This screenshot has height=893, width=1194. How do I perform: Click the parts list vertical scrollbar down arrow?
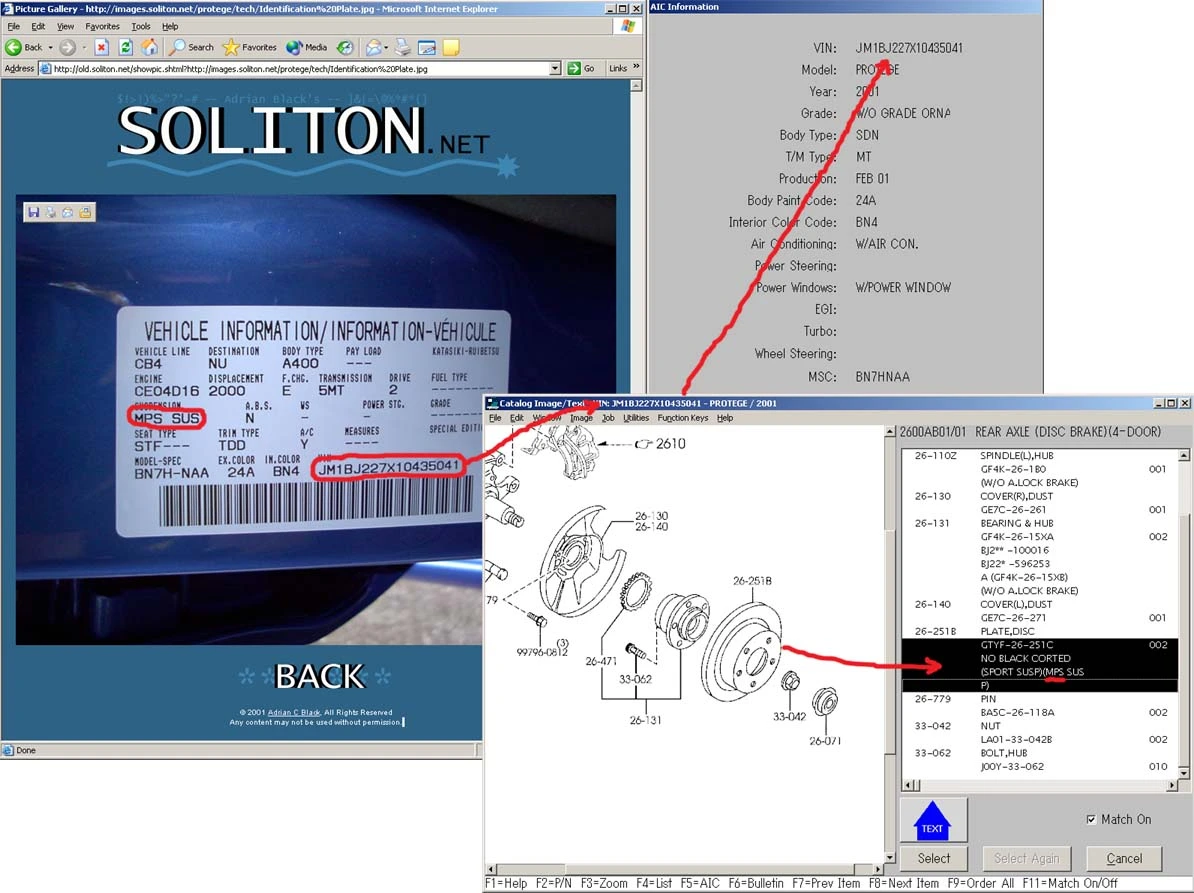coord(1184,773)
